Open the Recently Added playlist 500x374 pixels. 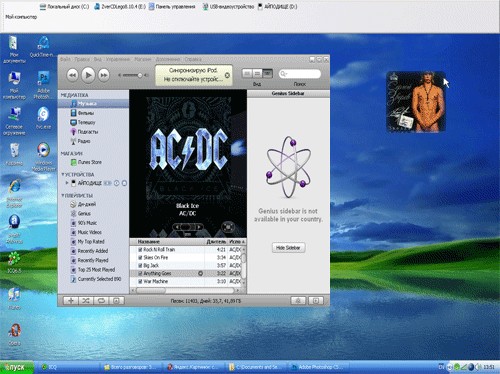[x=93, y=251]
